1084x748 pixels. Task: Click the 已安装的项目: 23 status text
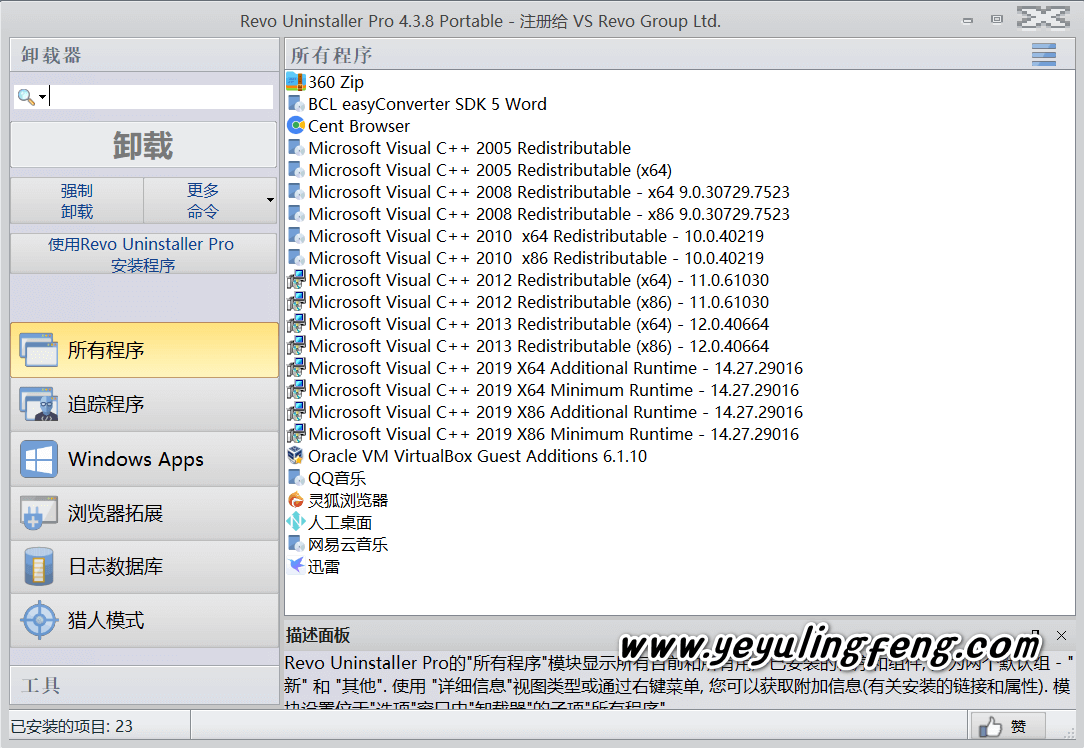[72, 727]
